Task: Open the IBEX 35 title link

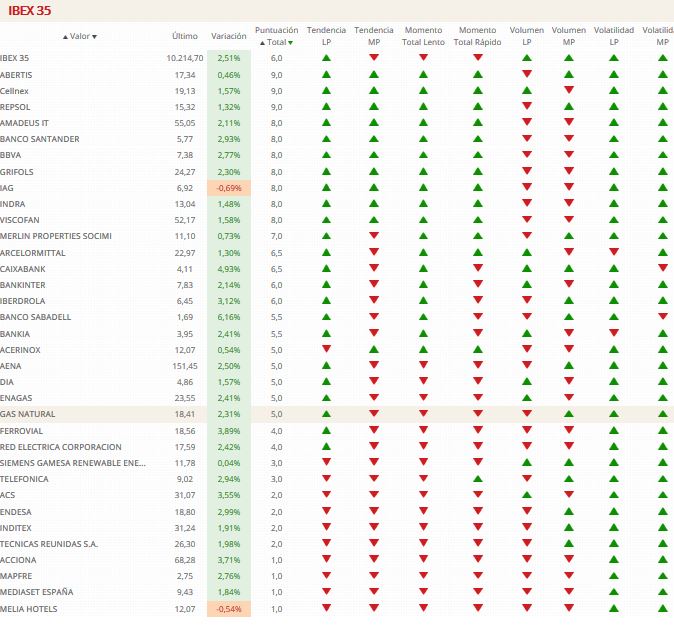Action: point(30,10)
